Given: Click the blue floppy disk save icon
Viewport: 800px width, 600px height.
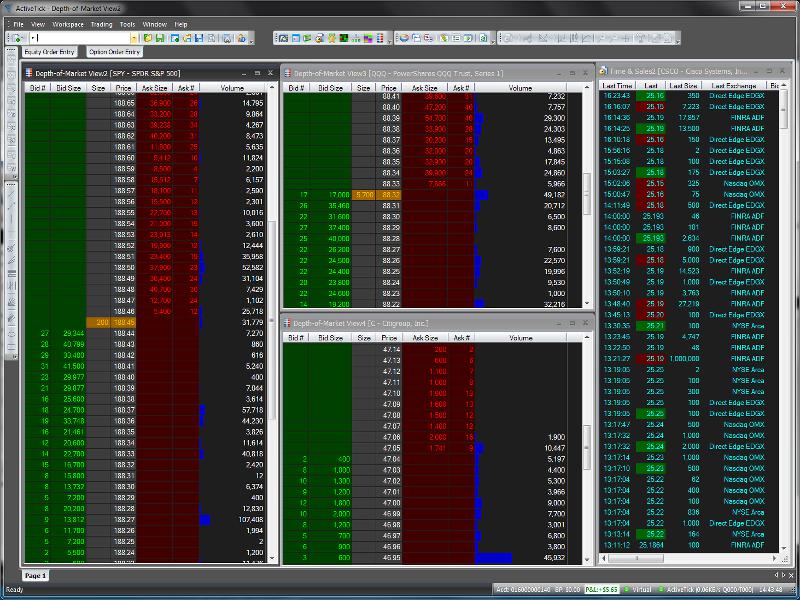Looking at the screenshot, I should (198, 38).
